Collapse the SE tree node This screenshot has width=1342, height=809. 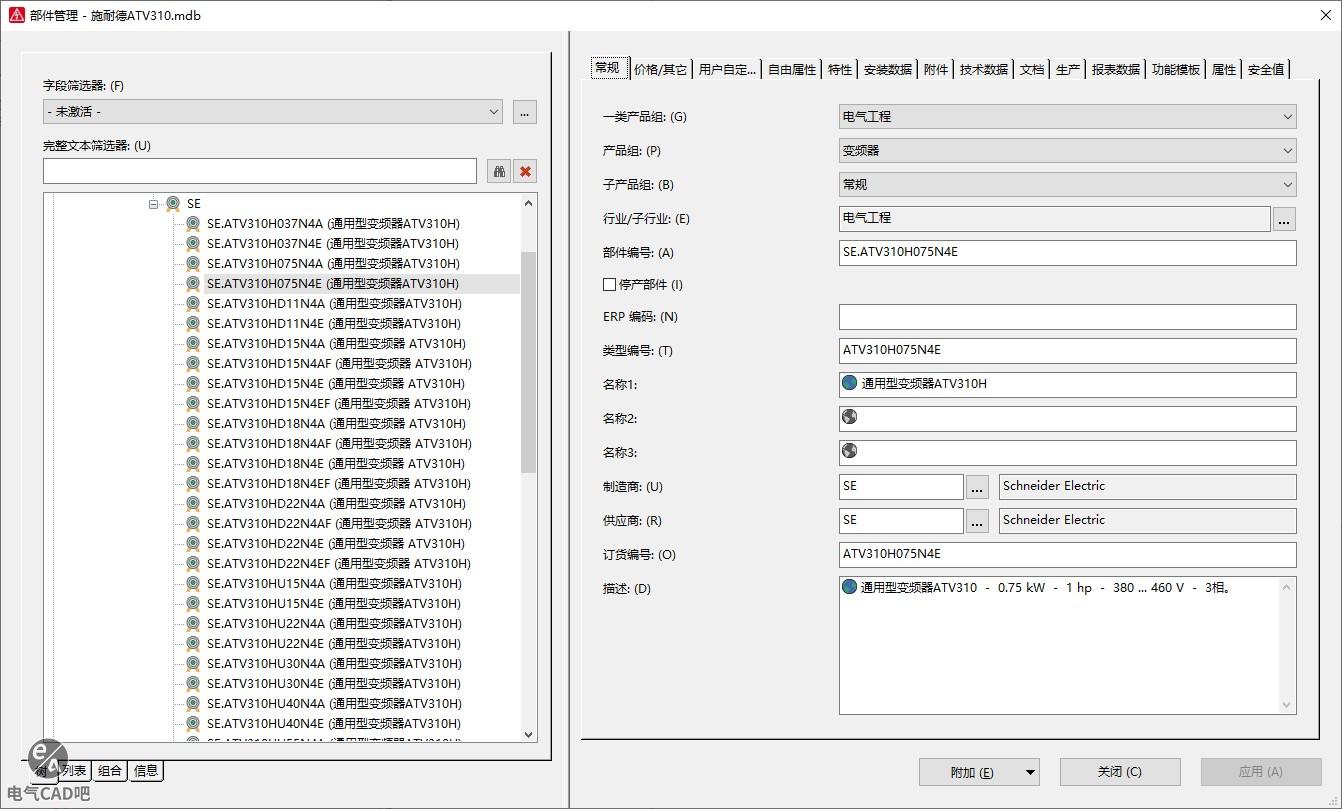coord(154,203)
